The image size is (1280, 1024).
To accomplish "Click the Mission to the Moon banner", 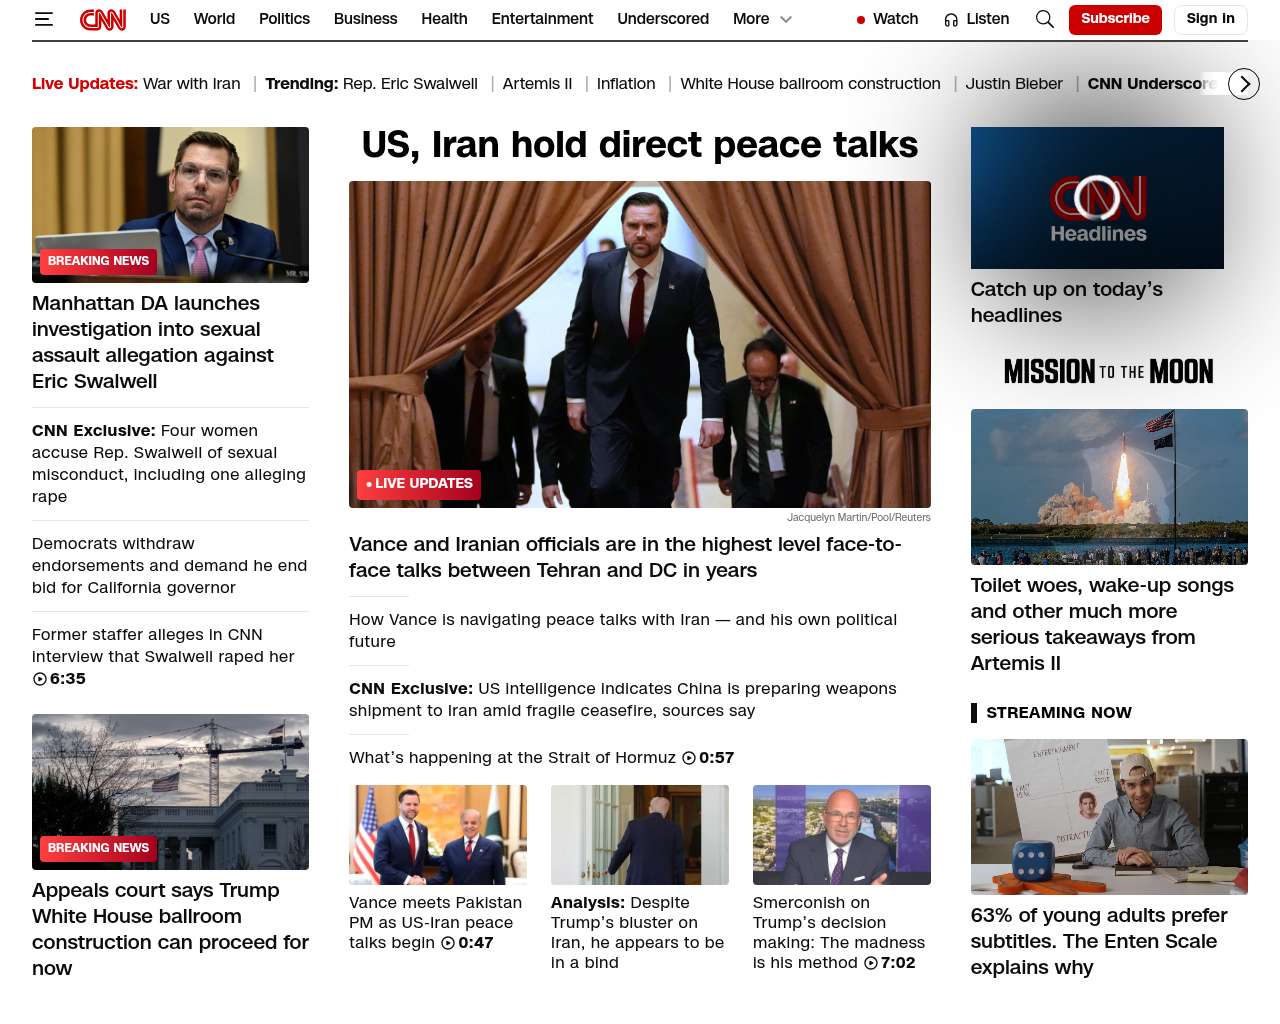I will [x=1108, y=372].
